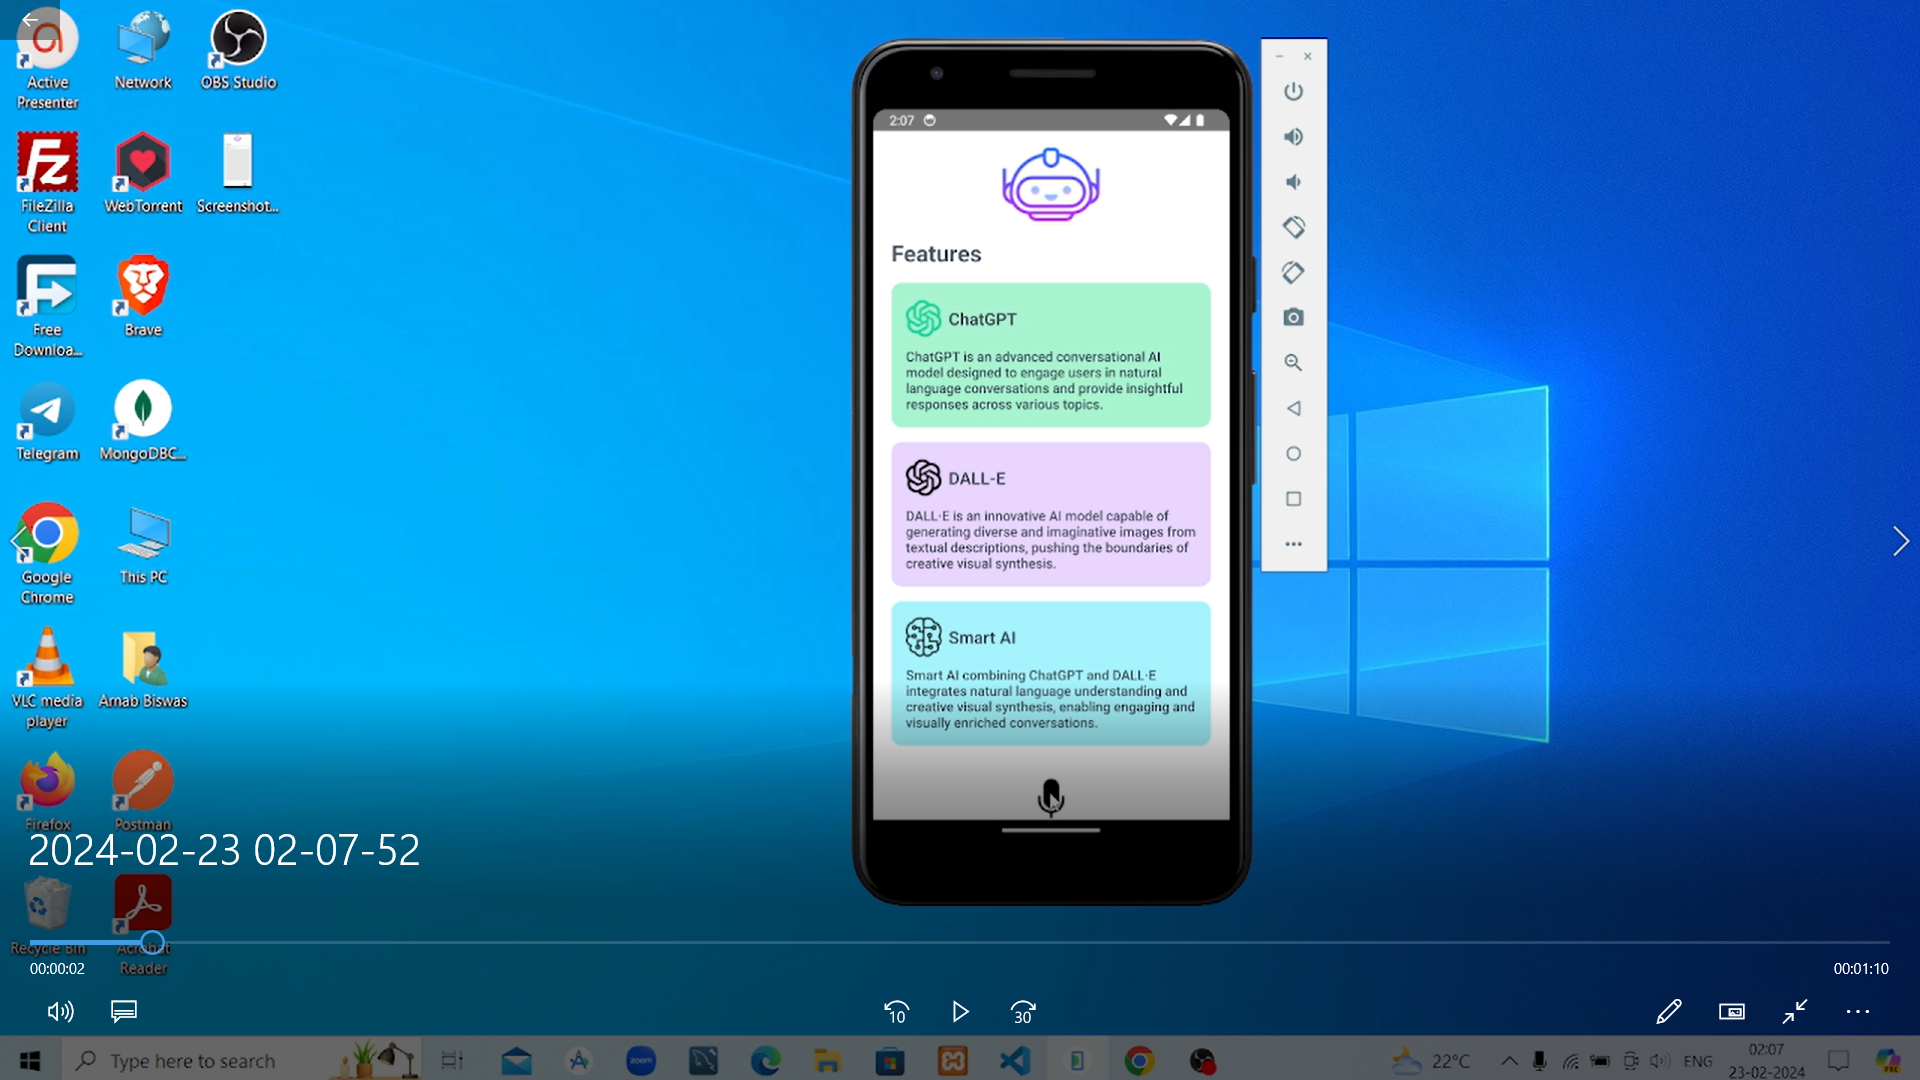
Task: Click the Windows Start button
Action: point(30,1060)
